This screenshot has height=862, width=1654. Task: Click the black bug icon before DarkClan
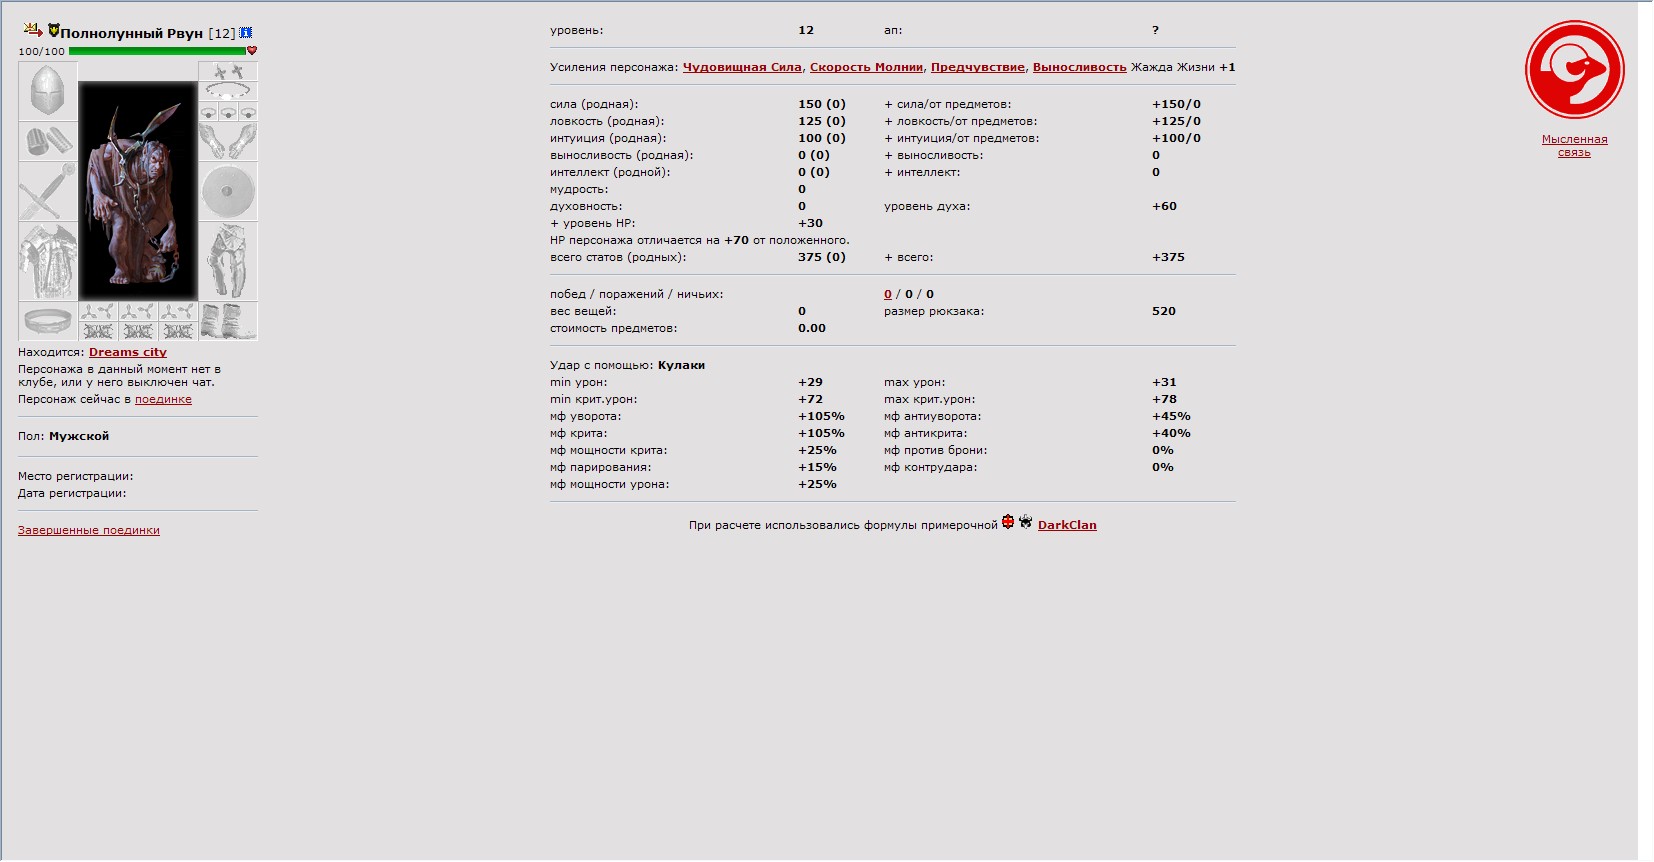click(x=1025, y=522)
